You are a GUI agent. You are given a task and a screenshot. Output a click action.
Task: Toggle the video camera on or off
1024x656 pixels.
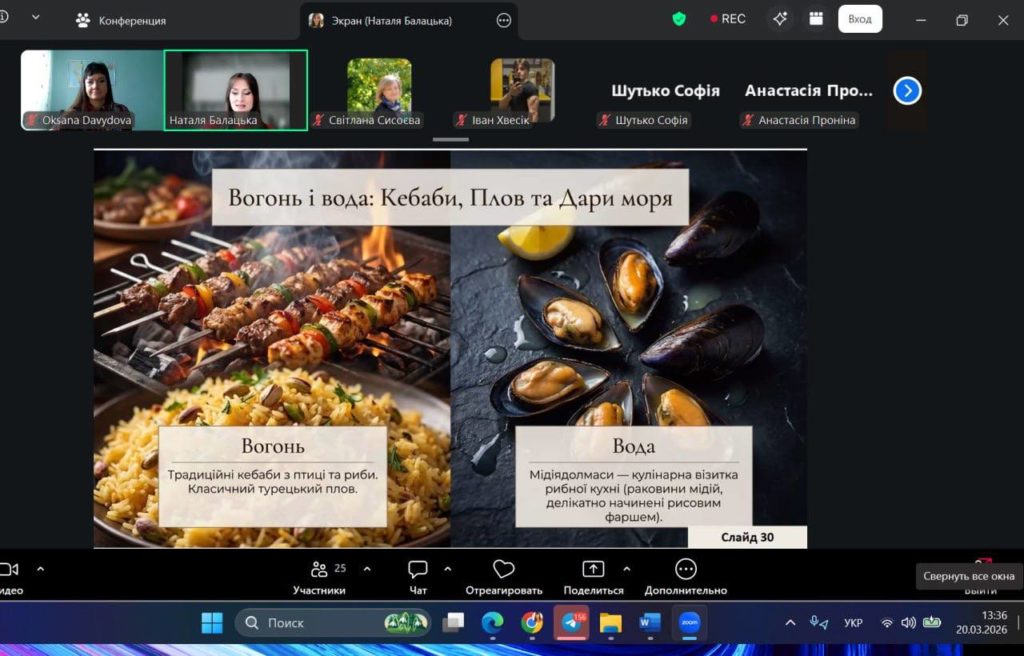point(9,570)
